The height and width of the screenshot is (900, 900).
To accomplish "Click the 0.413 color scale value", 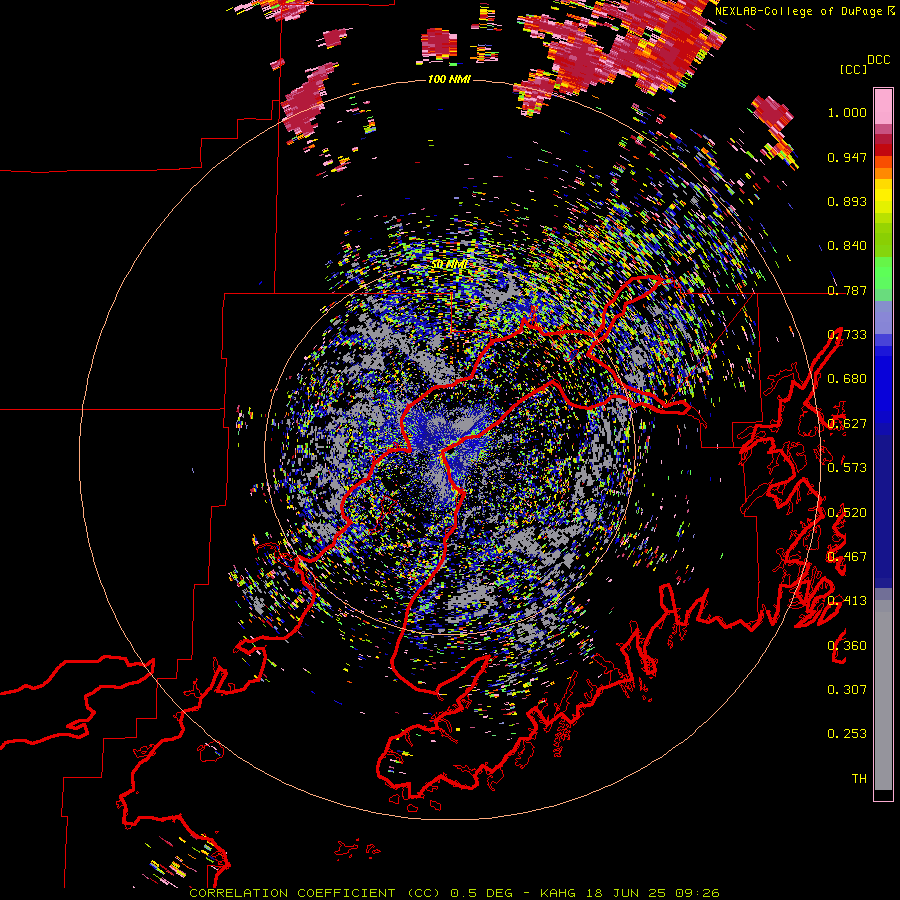I will pyautogui.click(x=847, y=601).
